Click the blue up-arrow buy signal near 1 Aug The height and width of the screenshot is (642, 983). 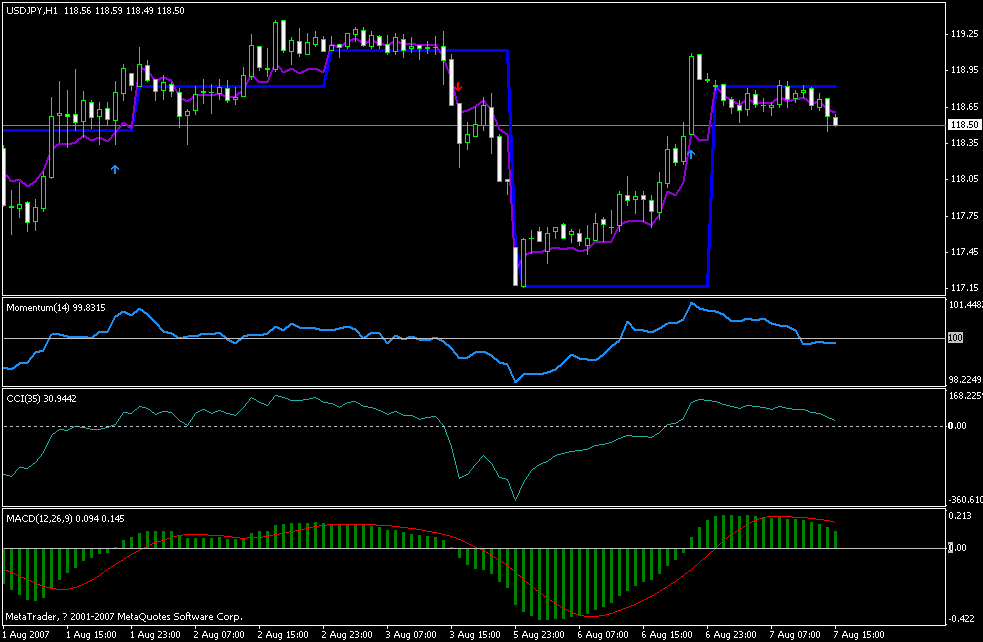(x=114, y=168)
